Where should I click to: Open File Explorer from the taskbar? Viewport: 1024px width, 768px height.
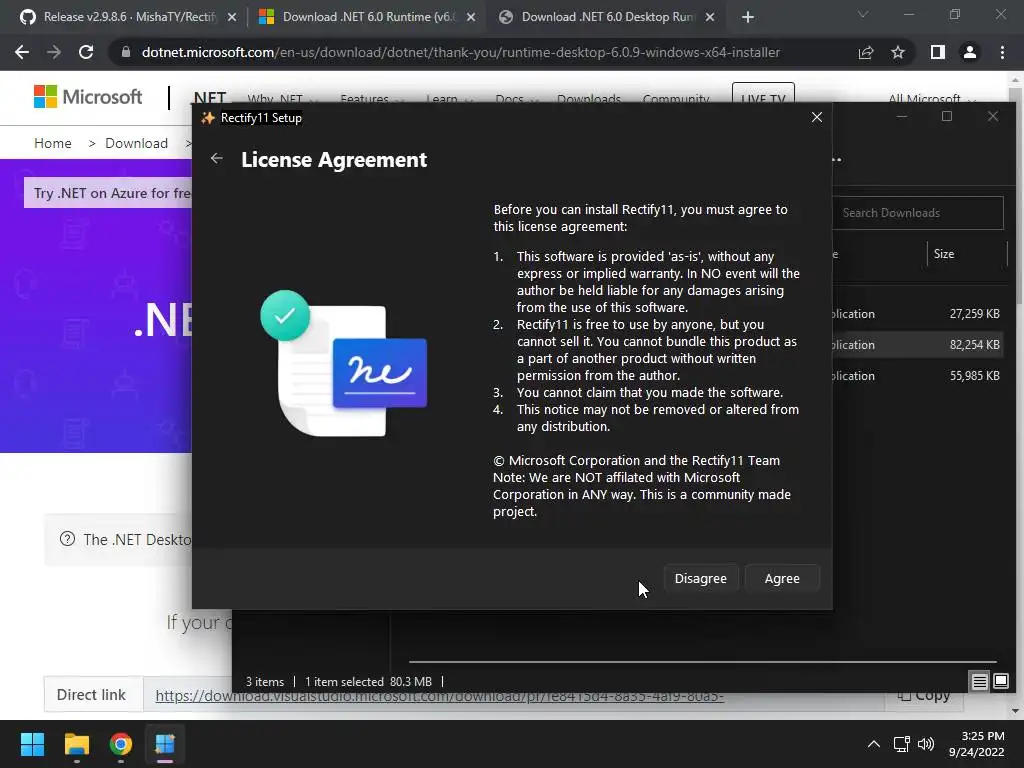76,744
